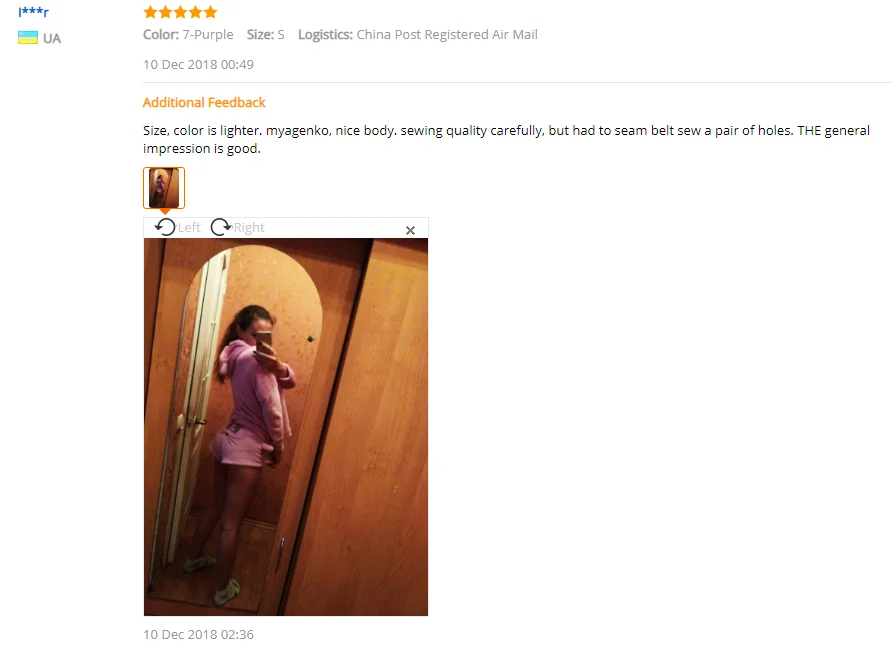Click the fifth orange rating star
The width and height of the screenshot is (892, 645).
tap(210, 12)
